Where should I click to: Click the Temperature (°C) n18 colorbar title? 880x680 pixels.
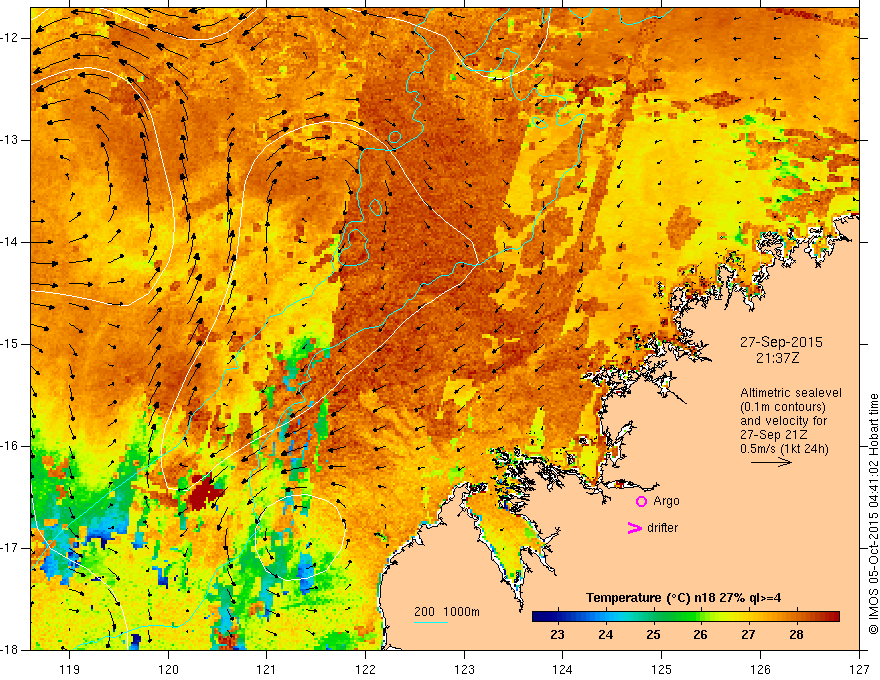click(x=683, y=598)
